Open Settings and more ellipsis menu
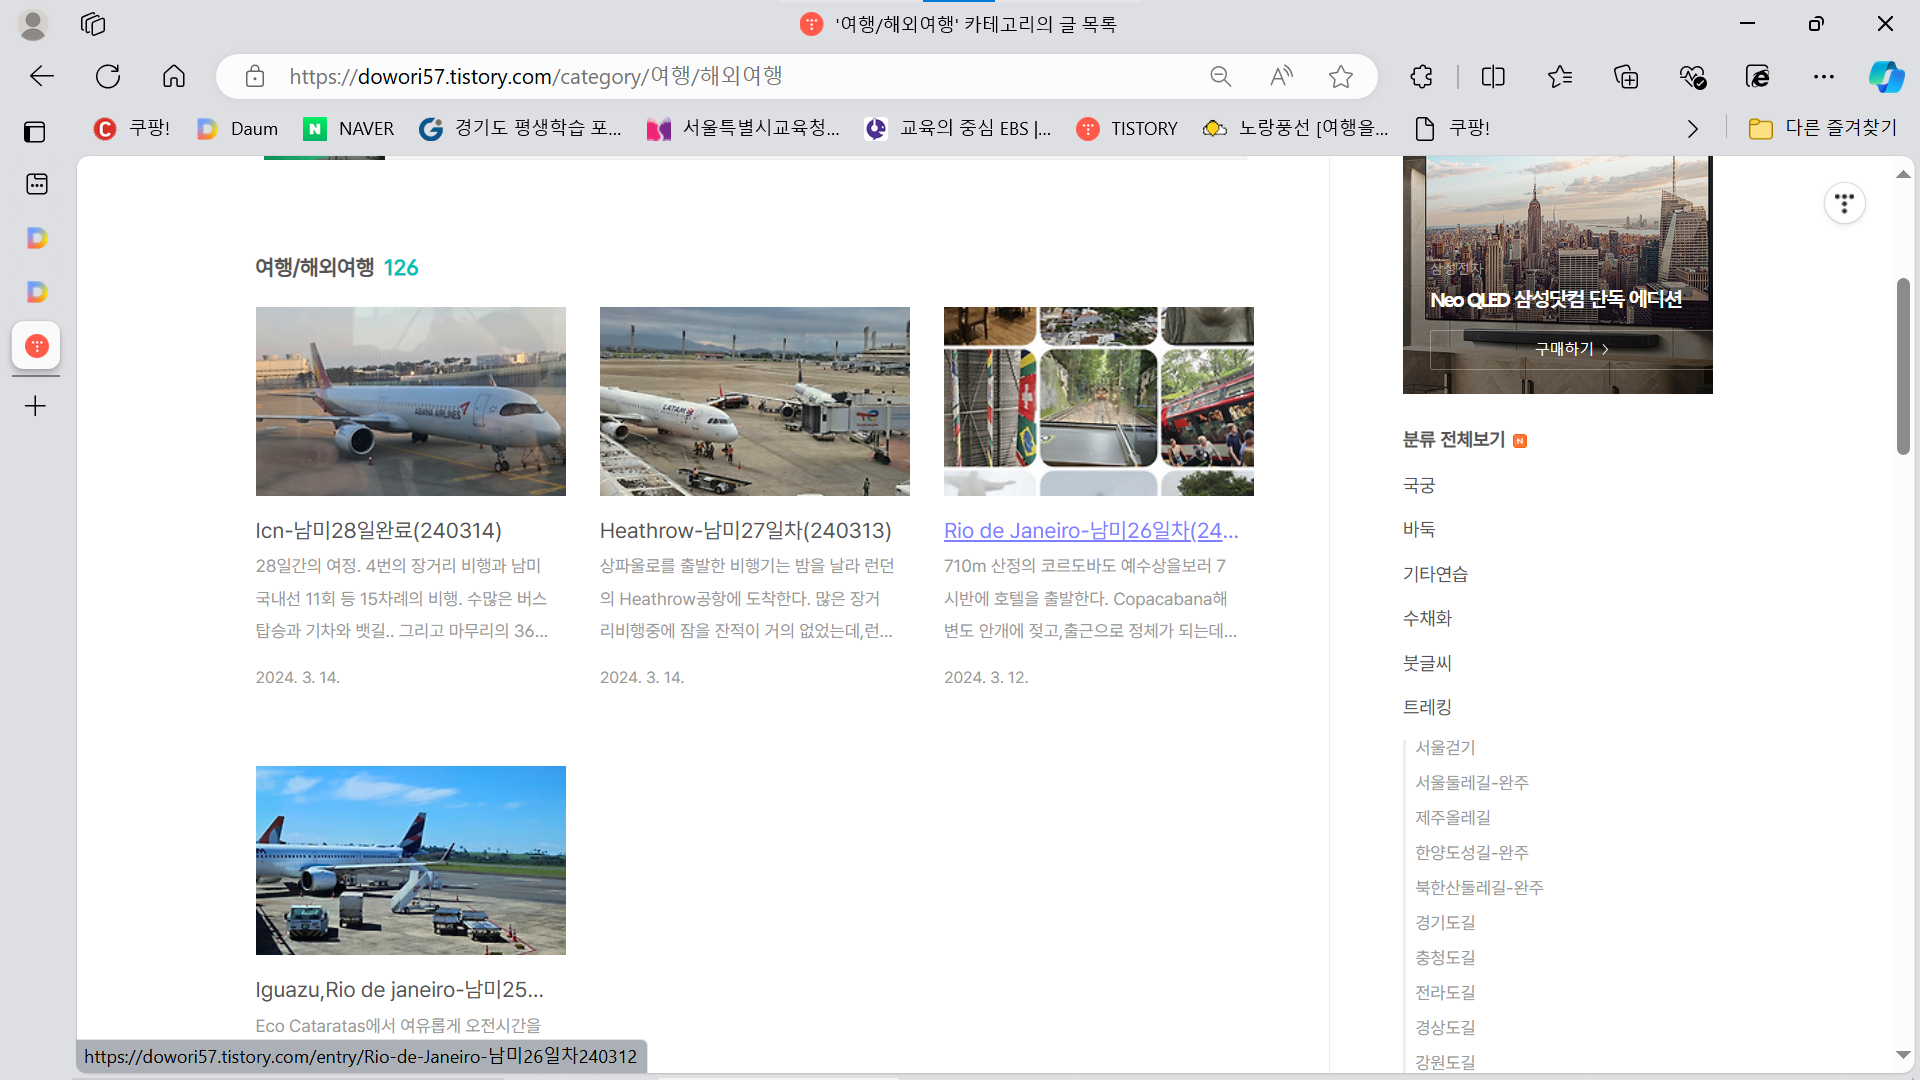Screen dimensions: 1920x1080 point(1824,76)
